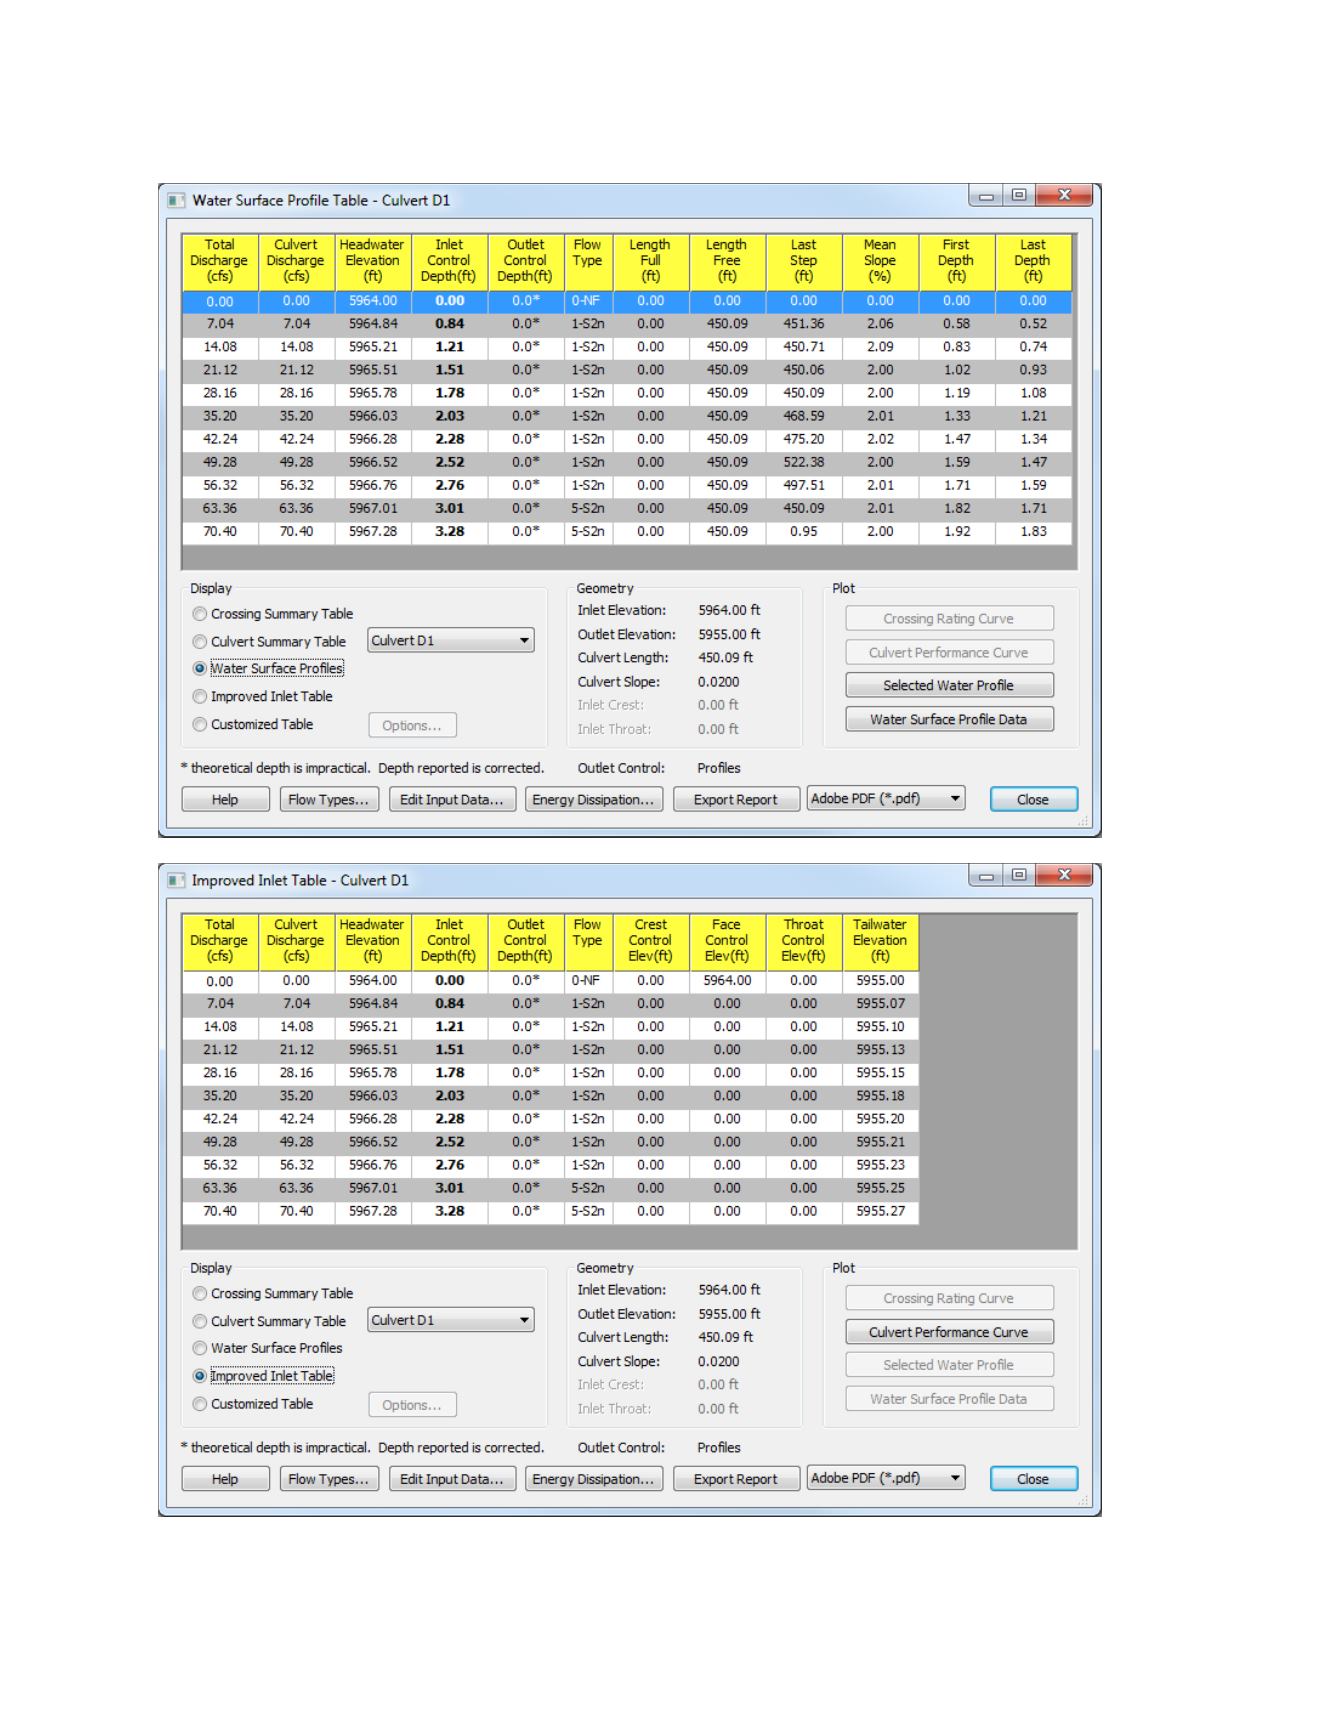1338x1731 pixels.
Task: Open Energy Dissipation in Improved Inlet window
Action: [594, 1479]
